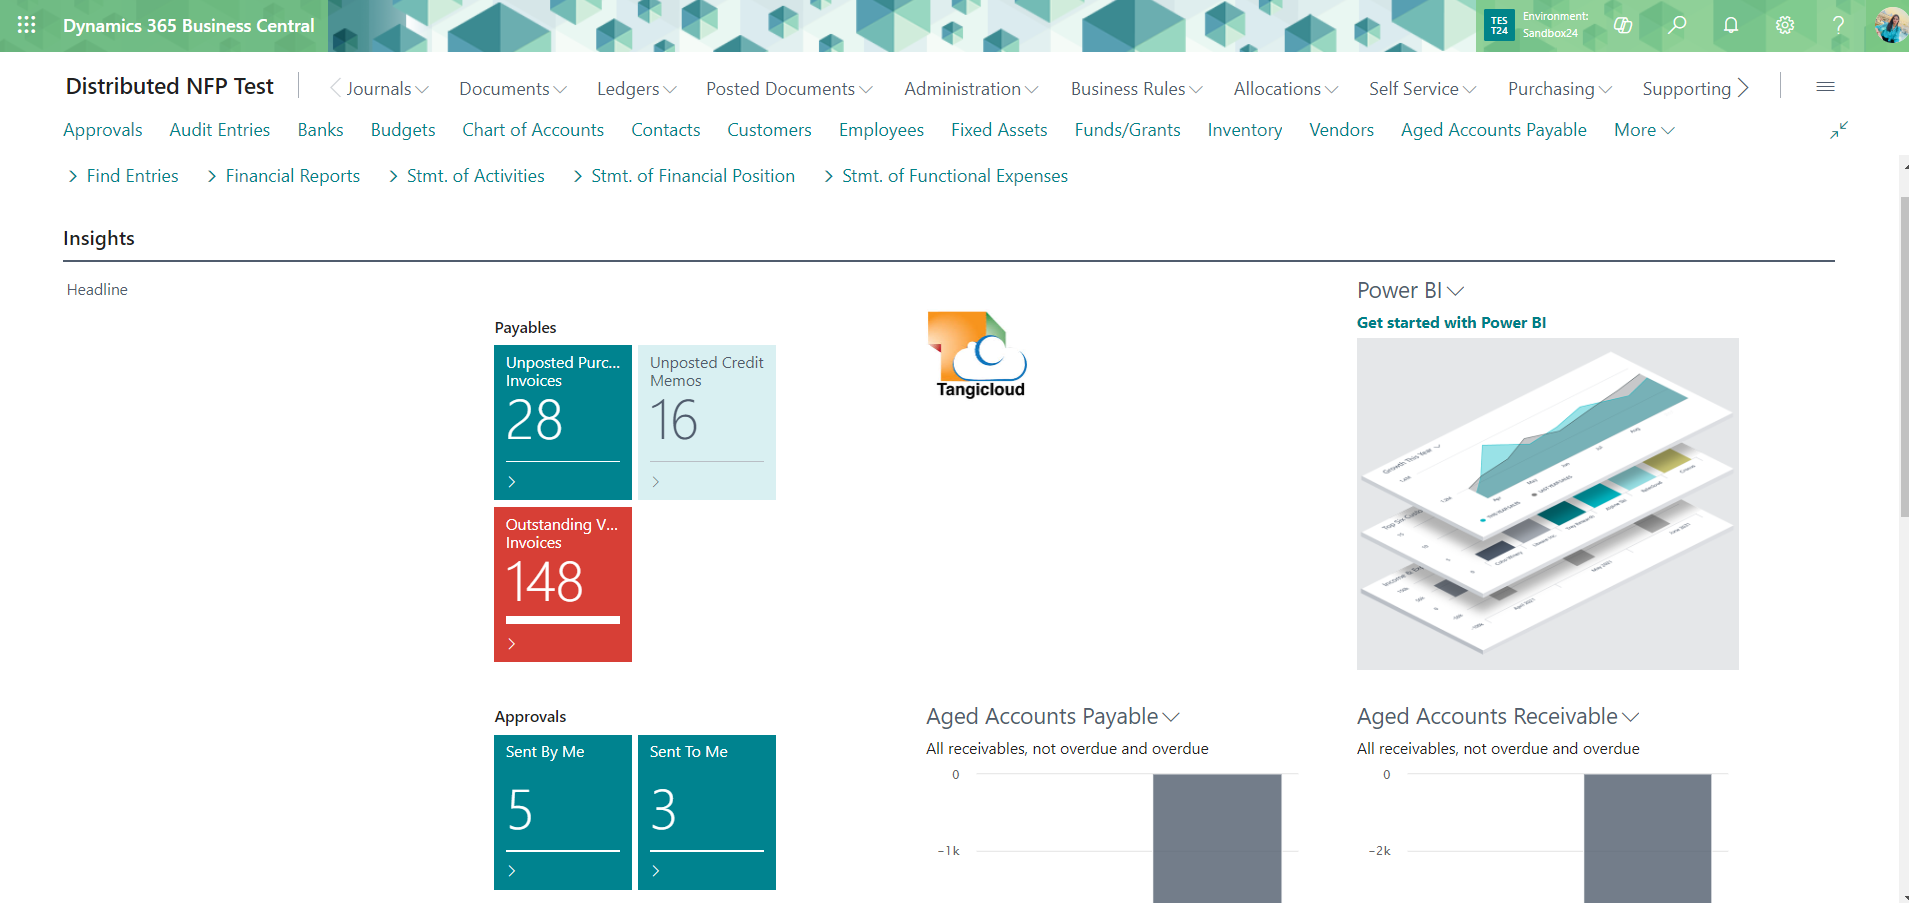Screen dimensions: 1909x903
Task: Expand the Self Service menu
Action: click(x=1423, y=89)
